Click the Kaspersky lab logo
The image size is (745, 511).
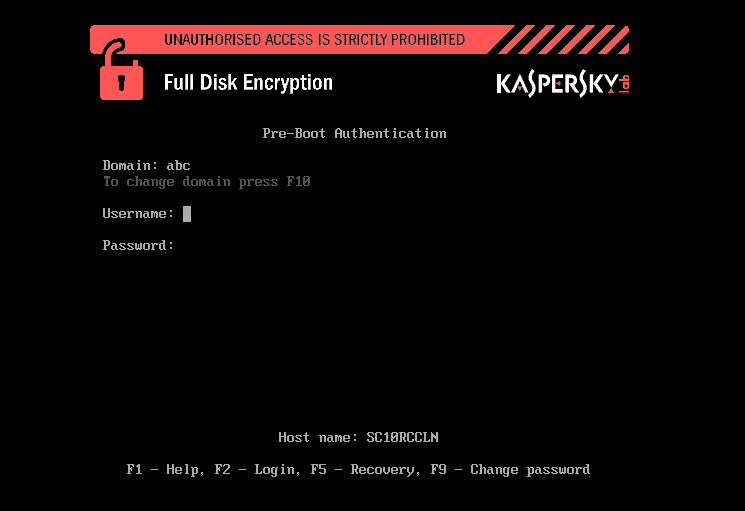(x=563, y=85)
